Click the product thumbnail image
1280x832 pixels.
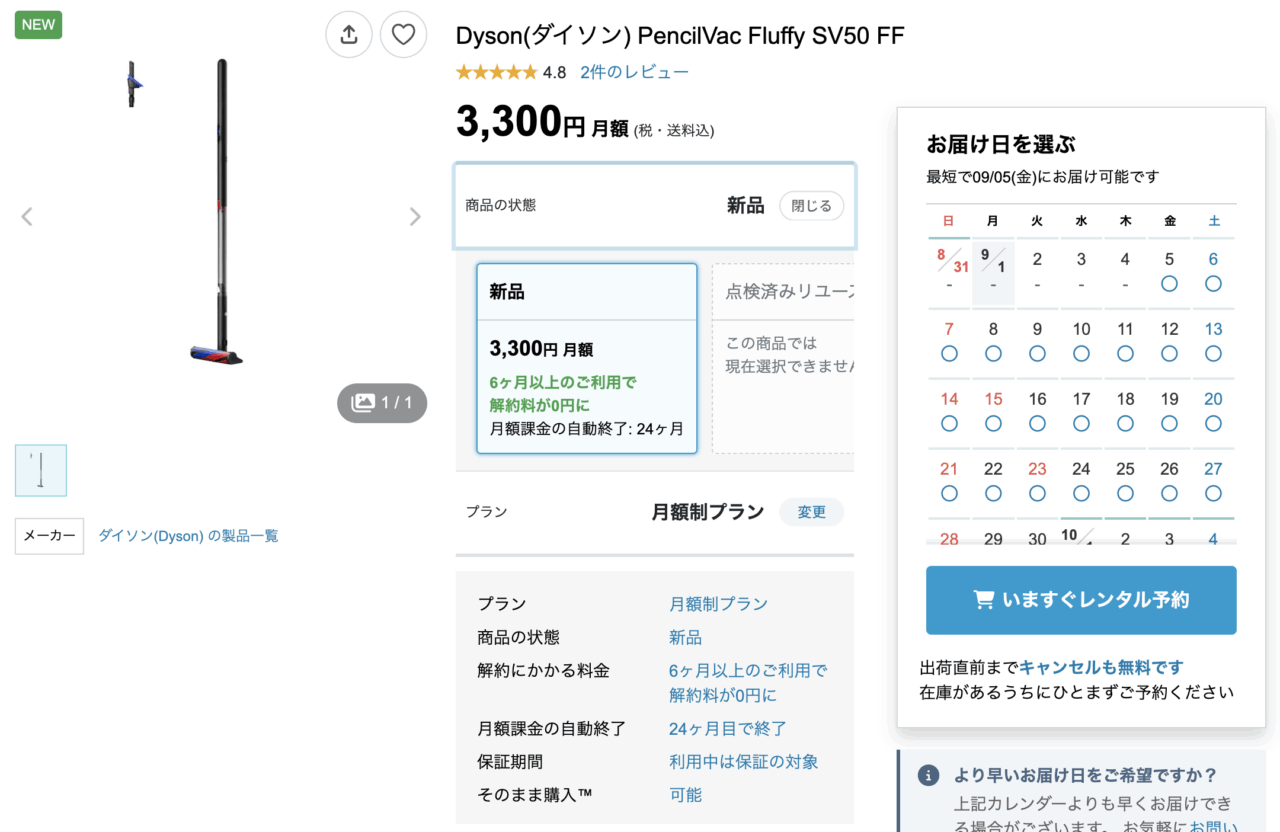tap(41, 471)
